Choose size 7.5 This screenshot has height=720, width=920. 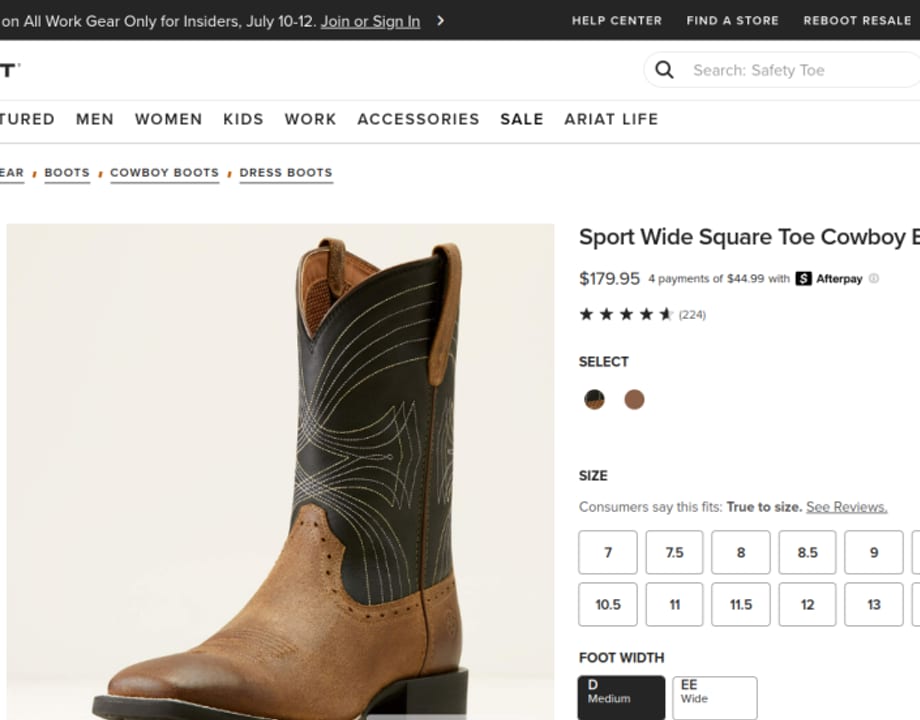point(674,552)
